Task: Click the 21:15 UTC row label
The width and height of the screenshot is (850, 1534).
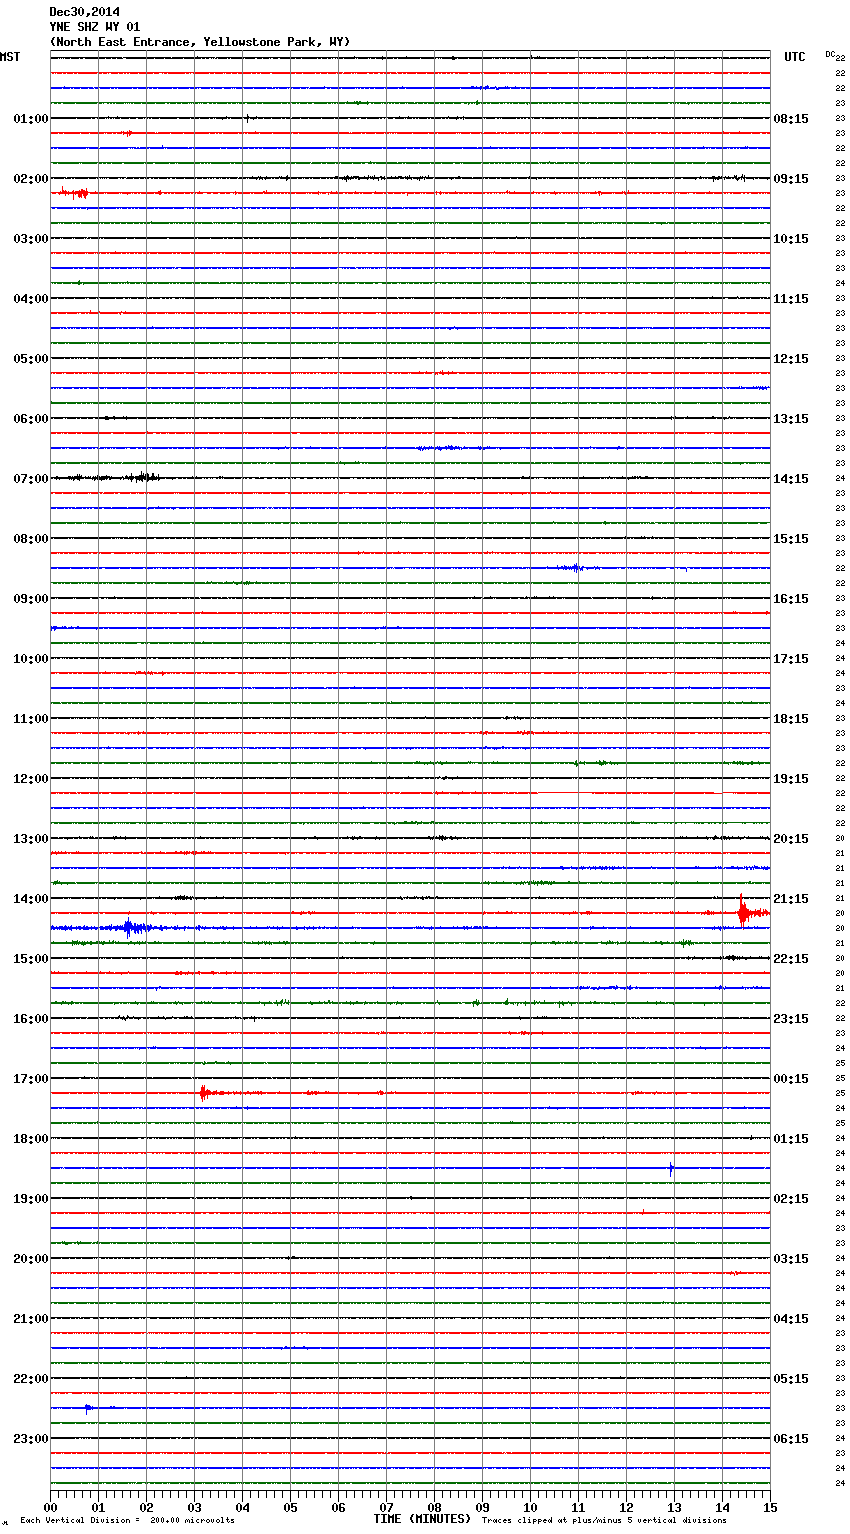Action: coord(791,899)
